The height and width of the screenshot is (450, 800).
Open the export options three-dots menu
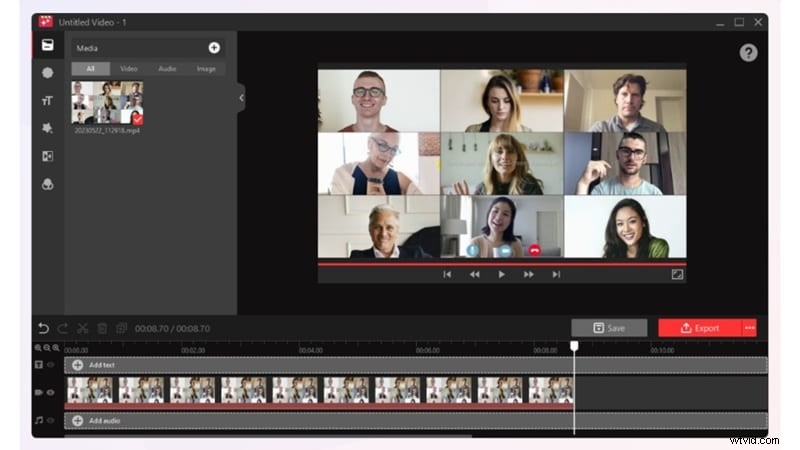(749, 328)
